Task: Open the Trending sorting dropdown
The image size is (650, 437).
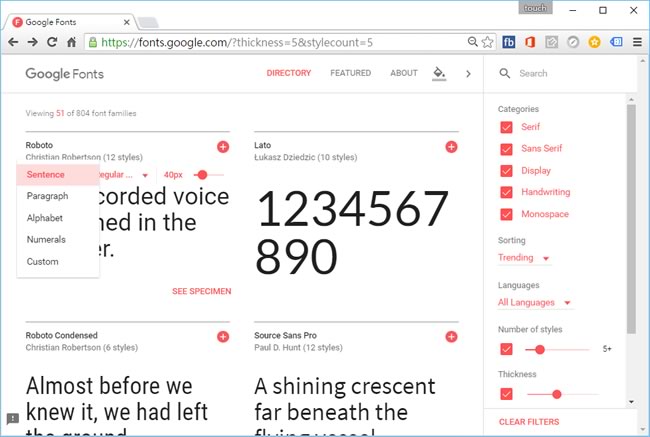Action: [524, 258]
